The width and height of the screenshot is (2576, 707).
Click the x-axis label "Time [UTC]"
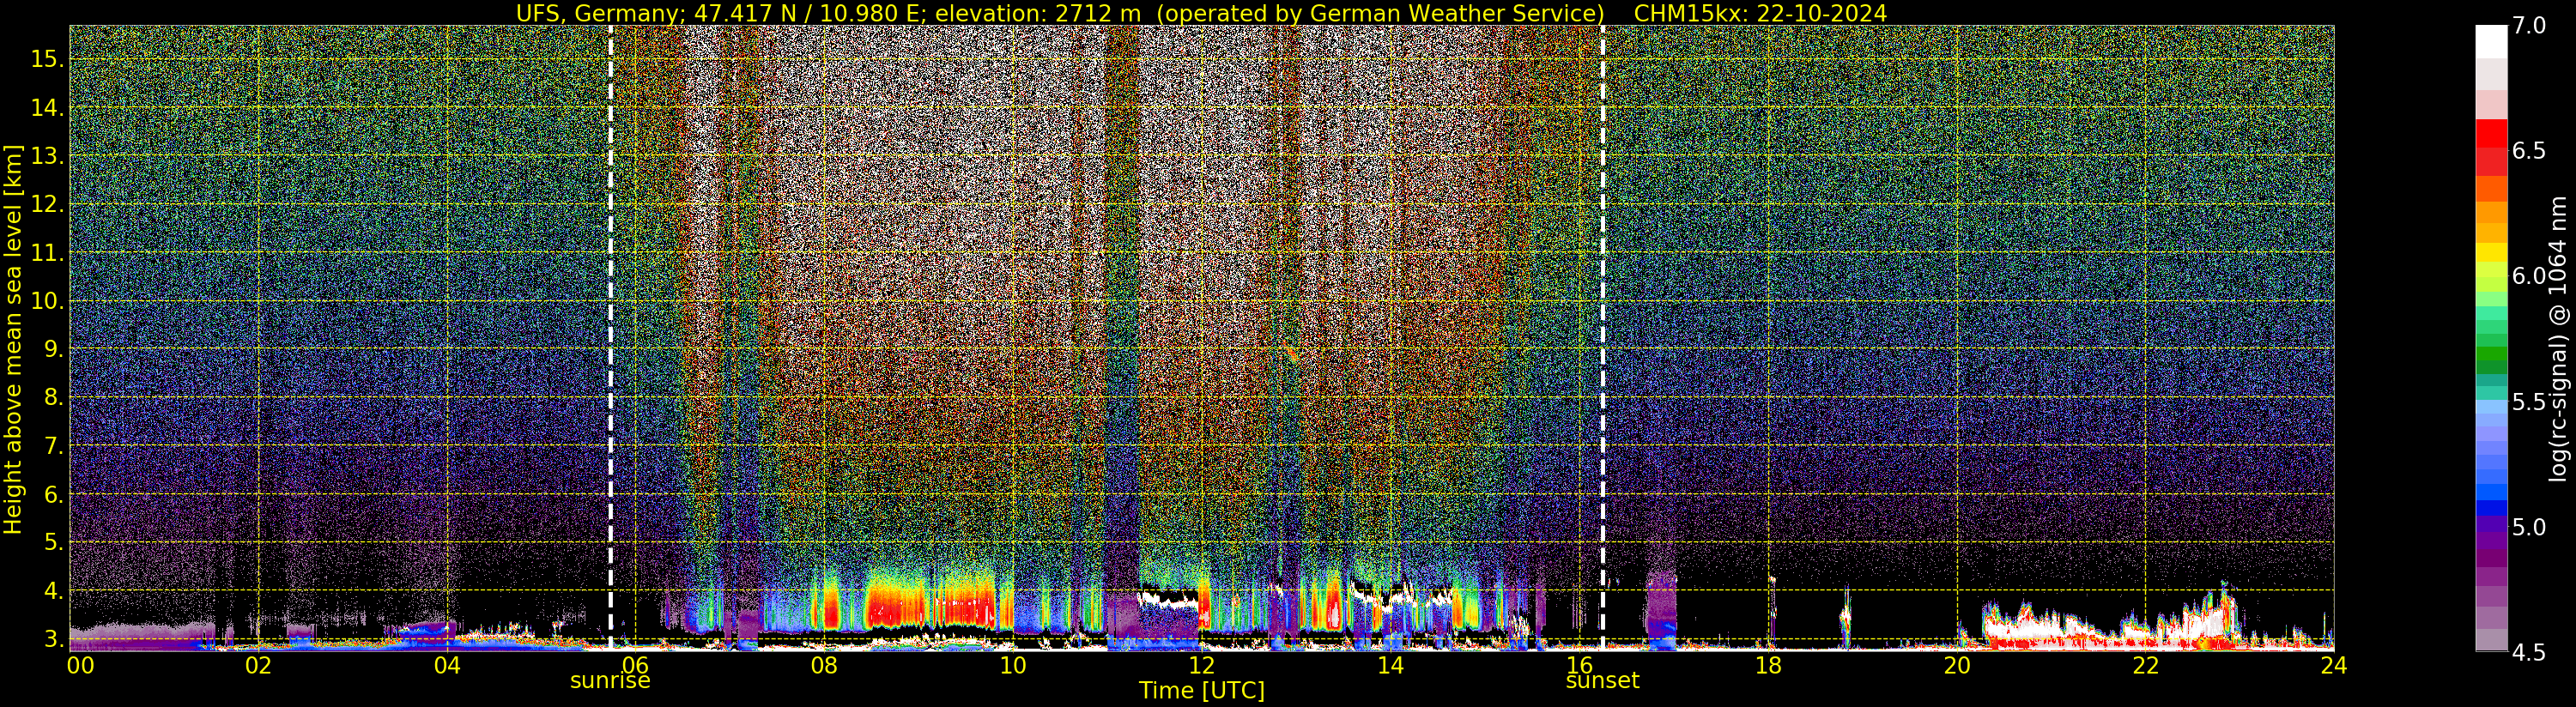pyautogui.click(x=1202, y=691)
